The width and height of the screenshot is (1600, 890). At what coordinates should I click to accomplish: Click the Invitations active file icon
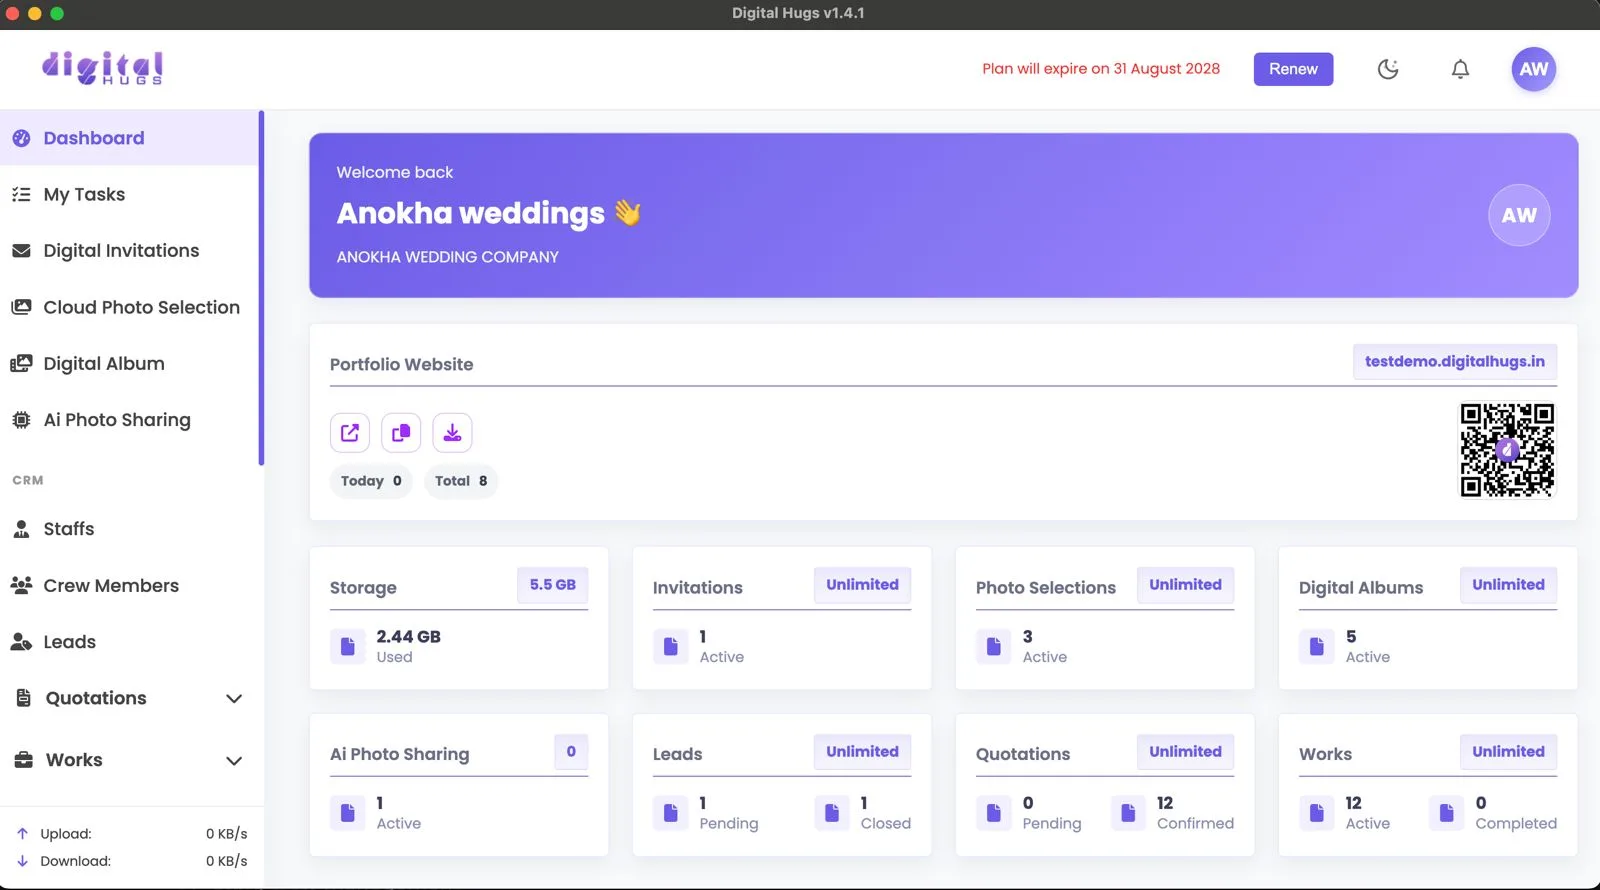pyautogui.click(x=671, y=647)
